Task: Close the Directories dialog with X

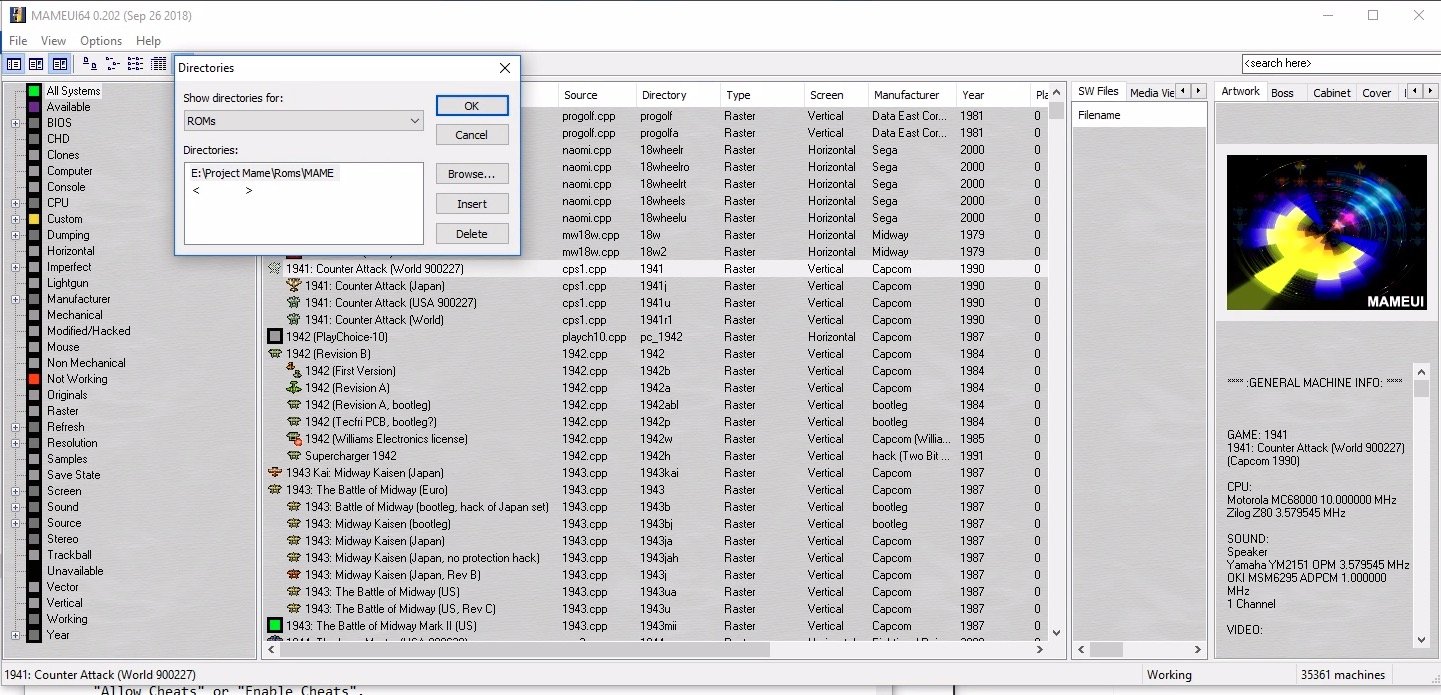Action: coord(504,68)
